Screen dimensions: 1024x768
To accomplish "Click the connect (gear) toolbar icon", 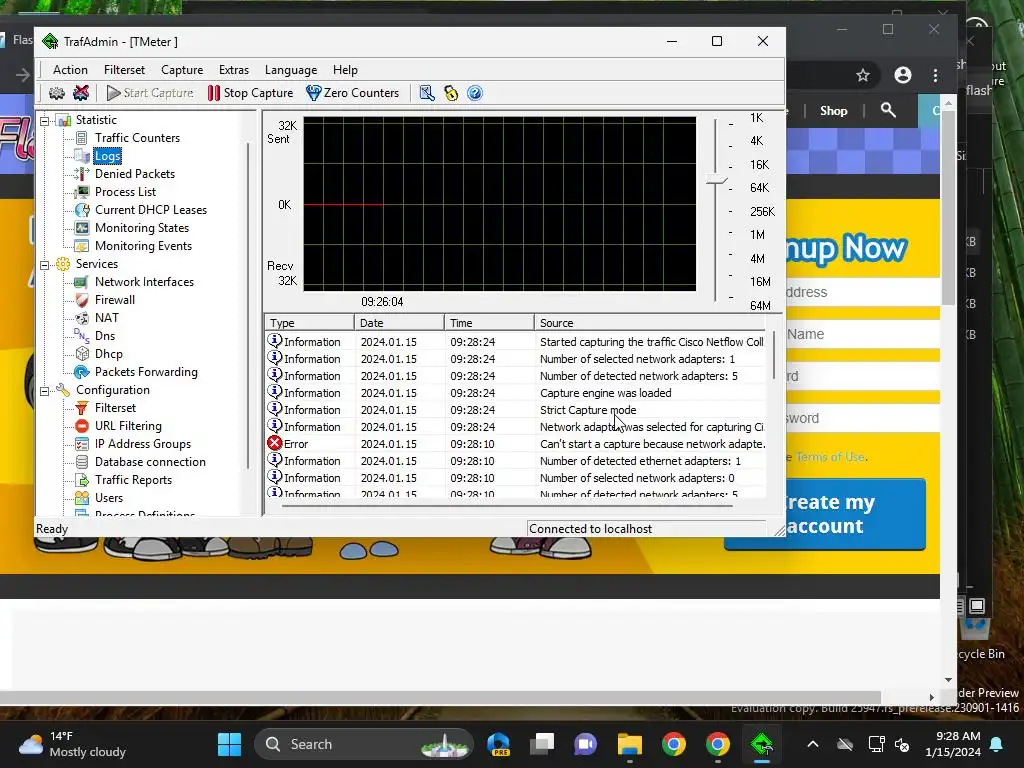I will pyautogui.click(x=57, y=93).
